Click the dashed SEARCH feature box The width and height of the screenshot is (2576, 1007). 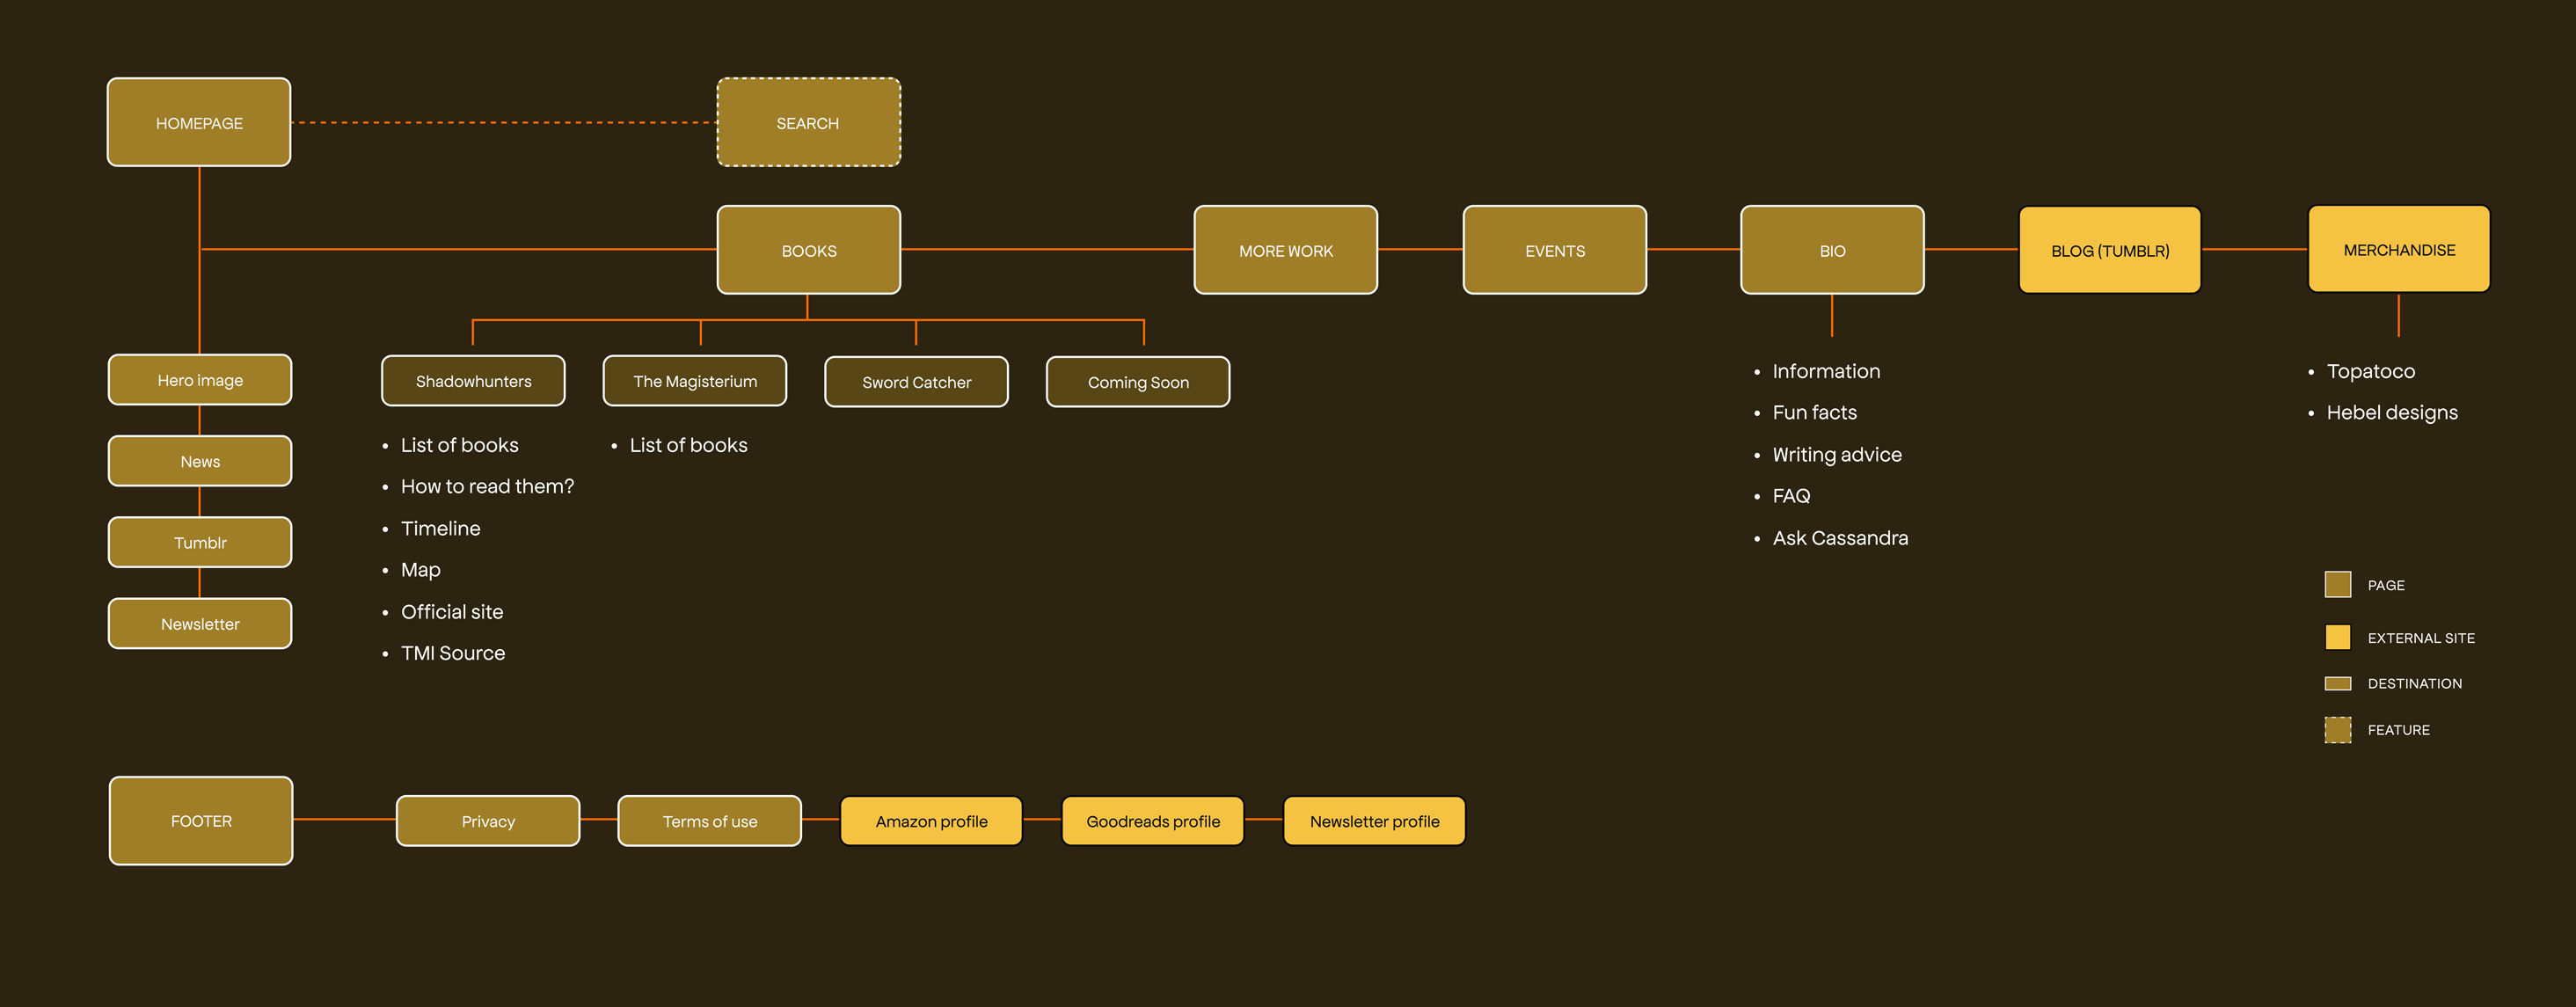[808, 122]
